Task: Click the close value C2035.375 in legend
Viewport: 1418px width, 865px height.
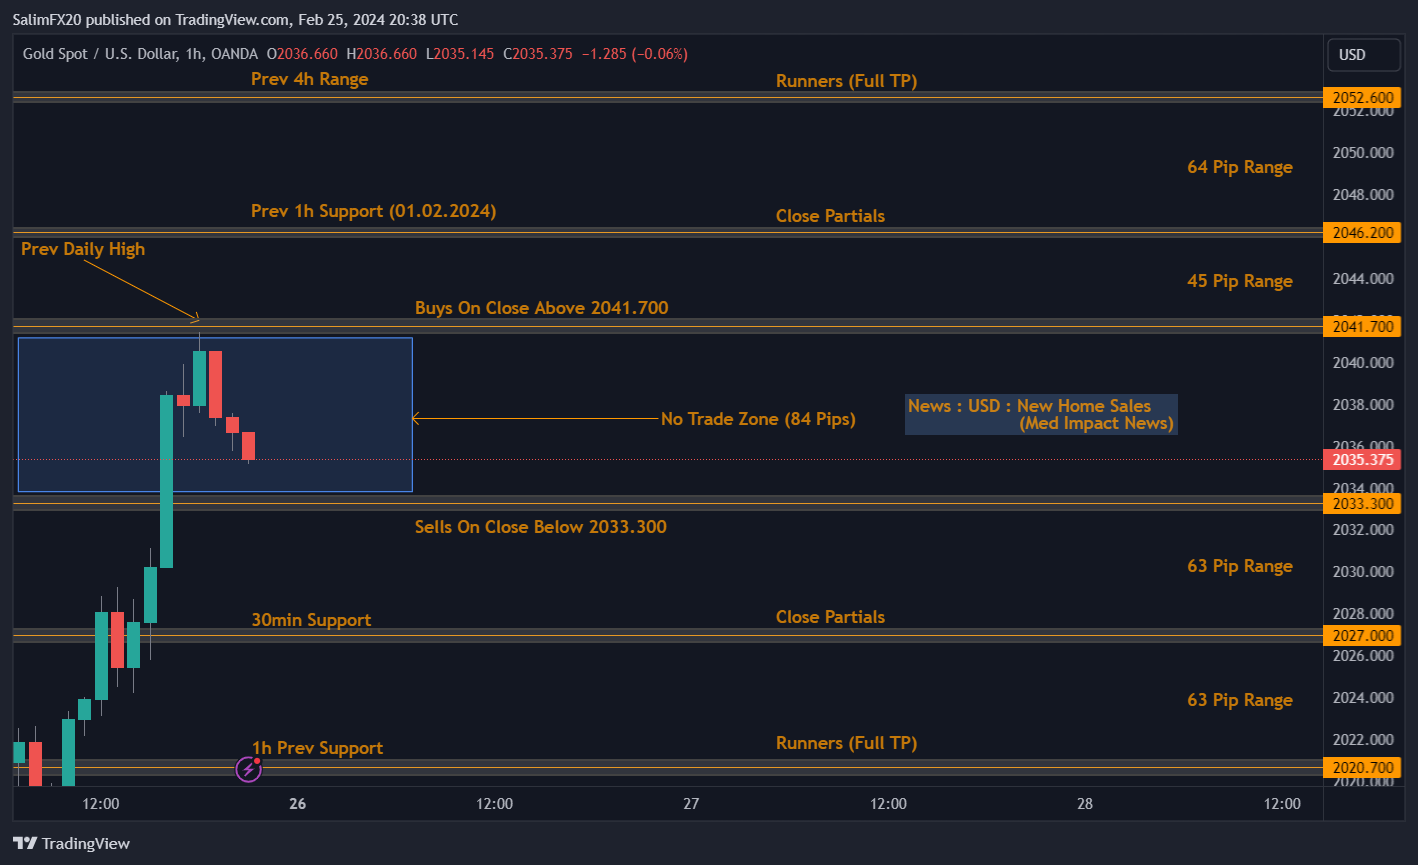Action: click(538, 54)
